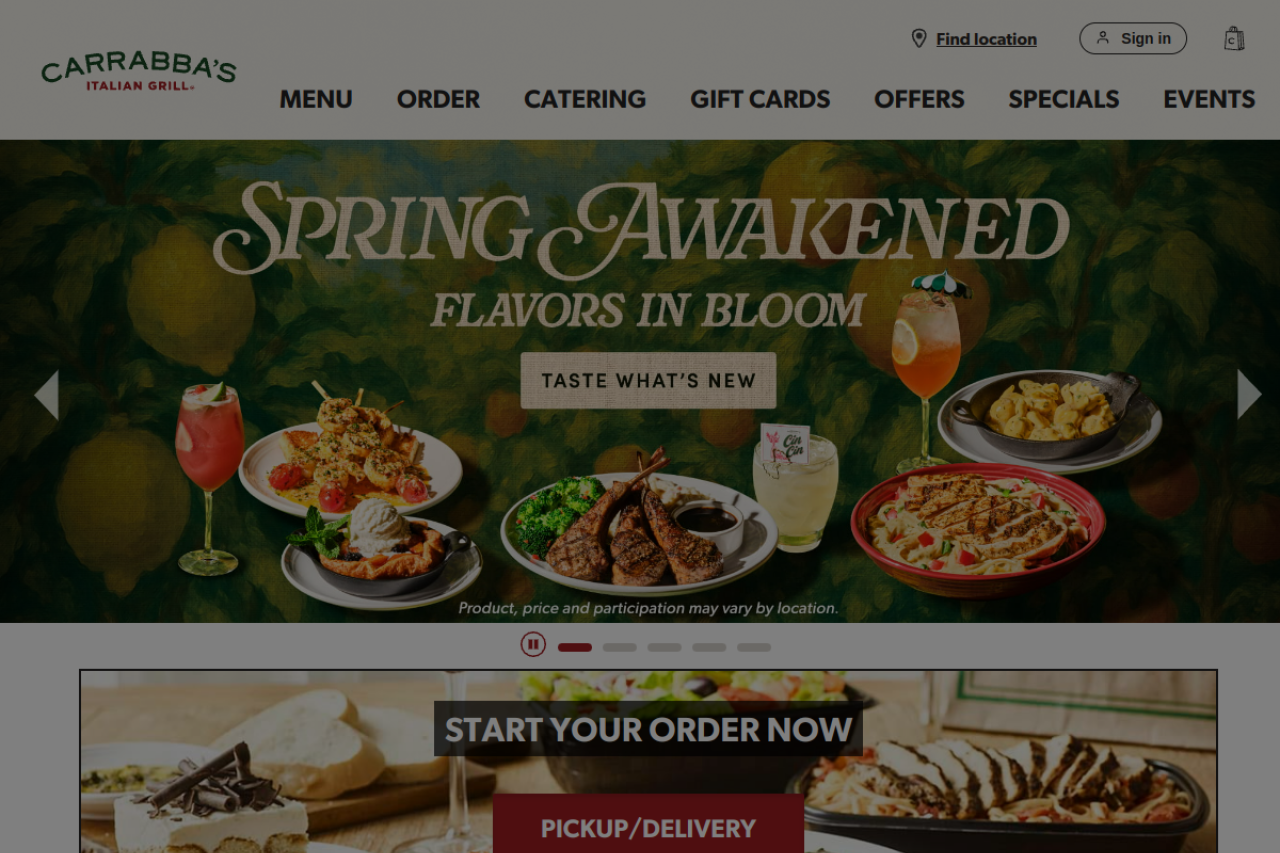The image size is (1280, 853).
Task: Click the Find location link
Action: (986, 39)
